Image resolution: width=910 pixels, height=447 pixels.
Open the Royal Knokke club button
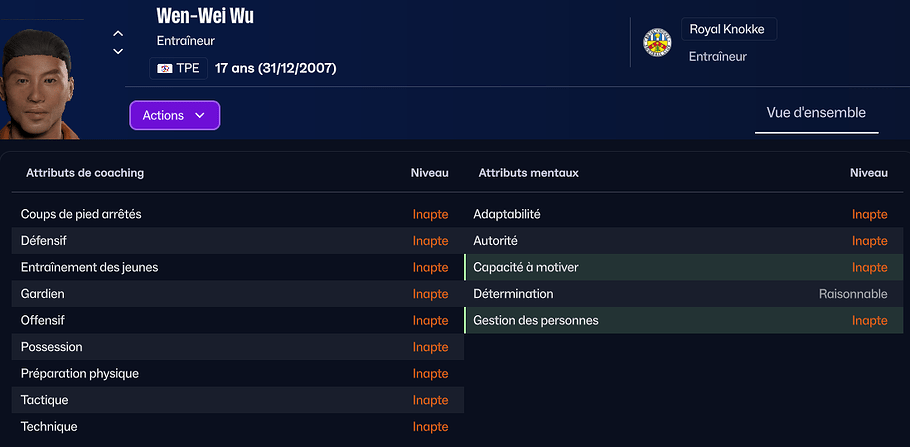click(x=727, y=29)
